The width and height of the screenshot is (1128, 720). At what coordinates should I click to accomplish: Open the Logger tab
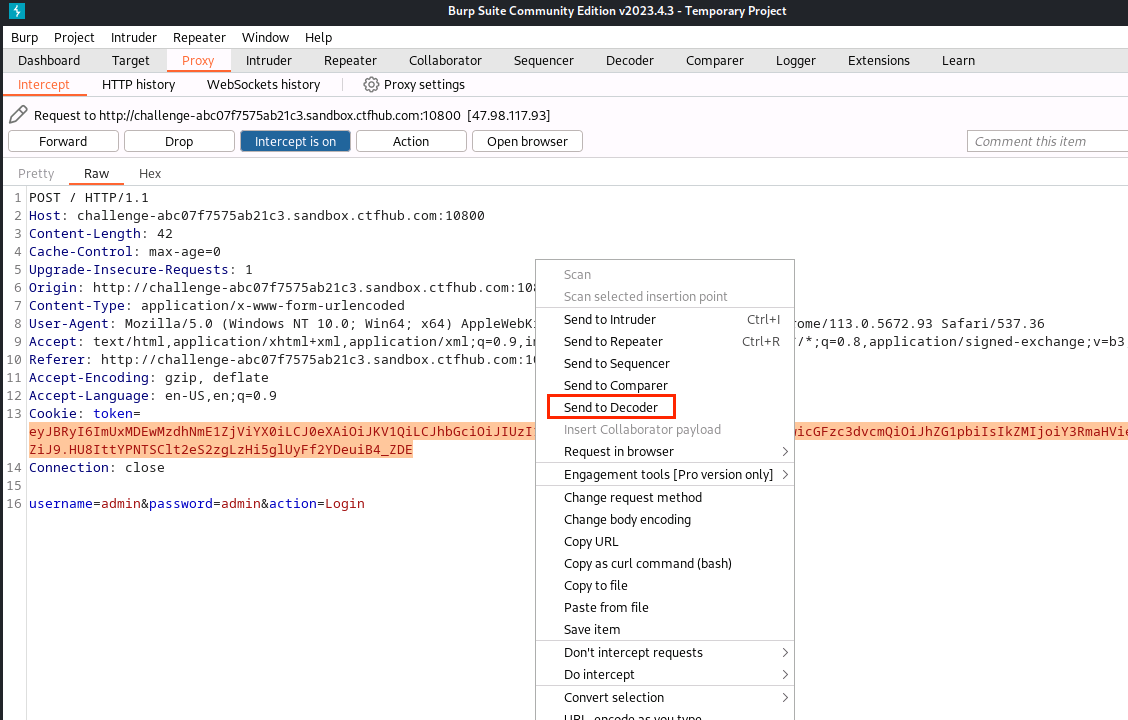point(796,60)
